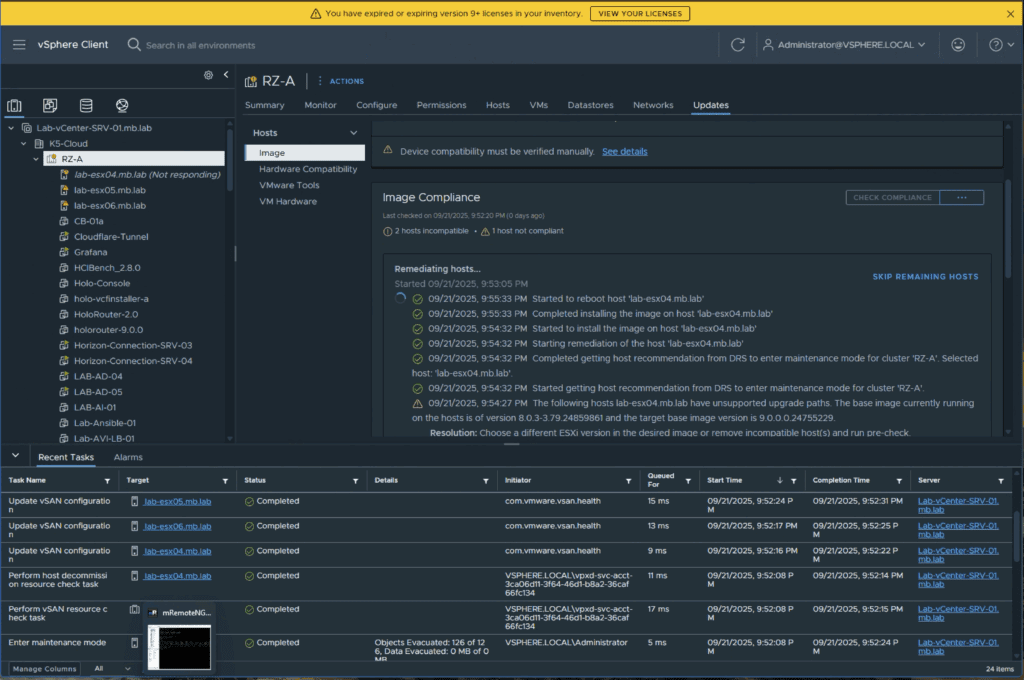
Task: Open the See details link
Action: point(624,151)
